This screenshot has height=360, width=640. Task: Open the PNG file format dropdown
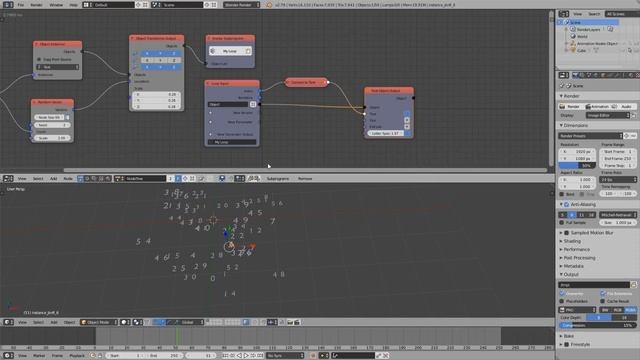pos(578,310)
